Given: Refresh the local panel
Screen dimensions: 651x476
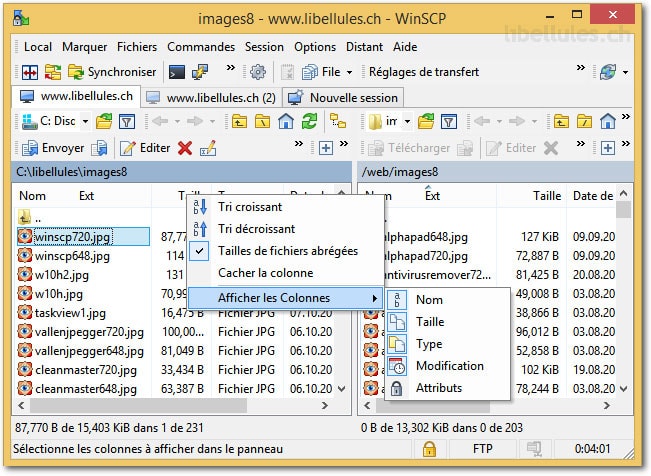Looking at the screenshot, I should 309,121.
